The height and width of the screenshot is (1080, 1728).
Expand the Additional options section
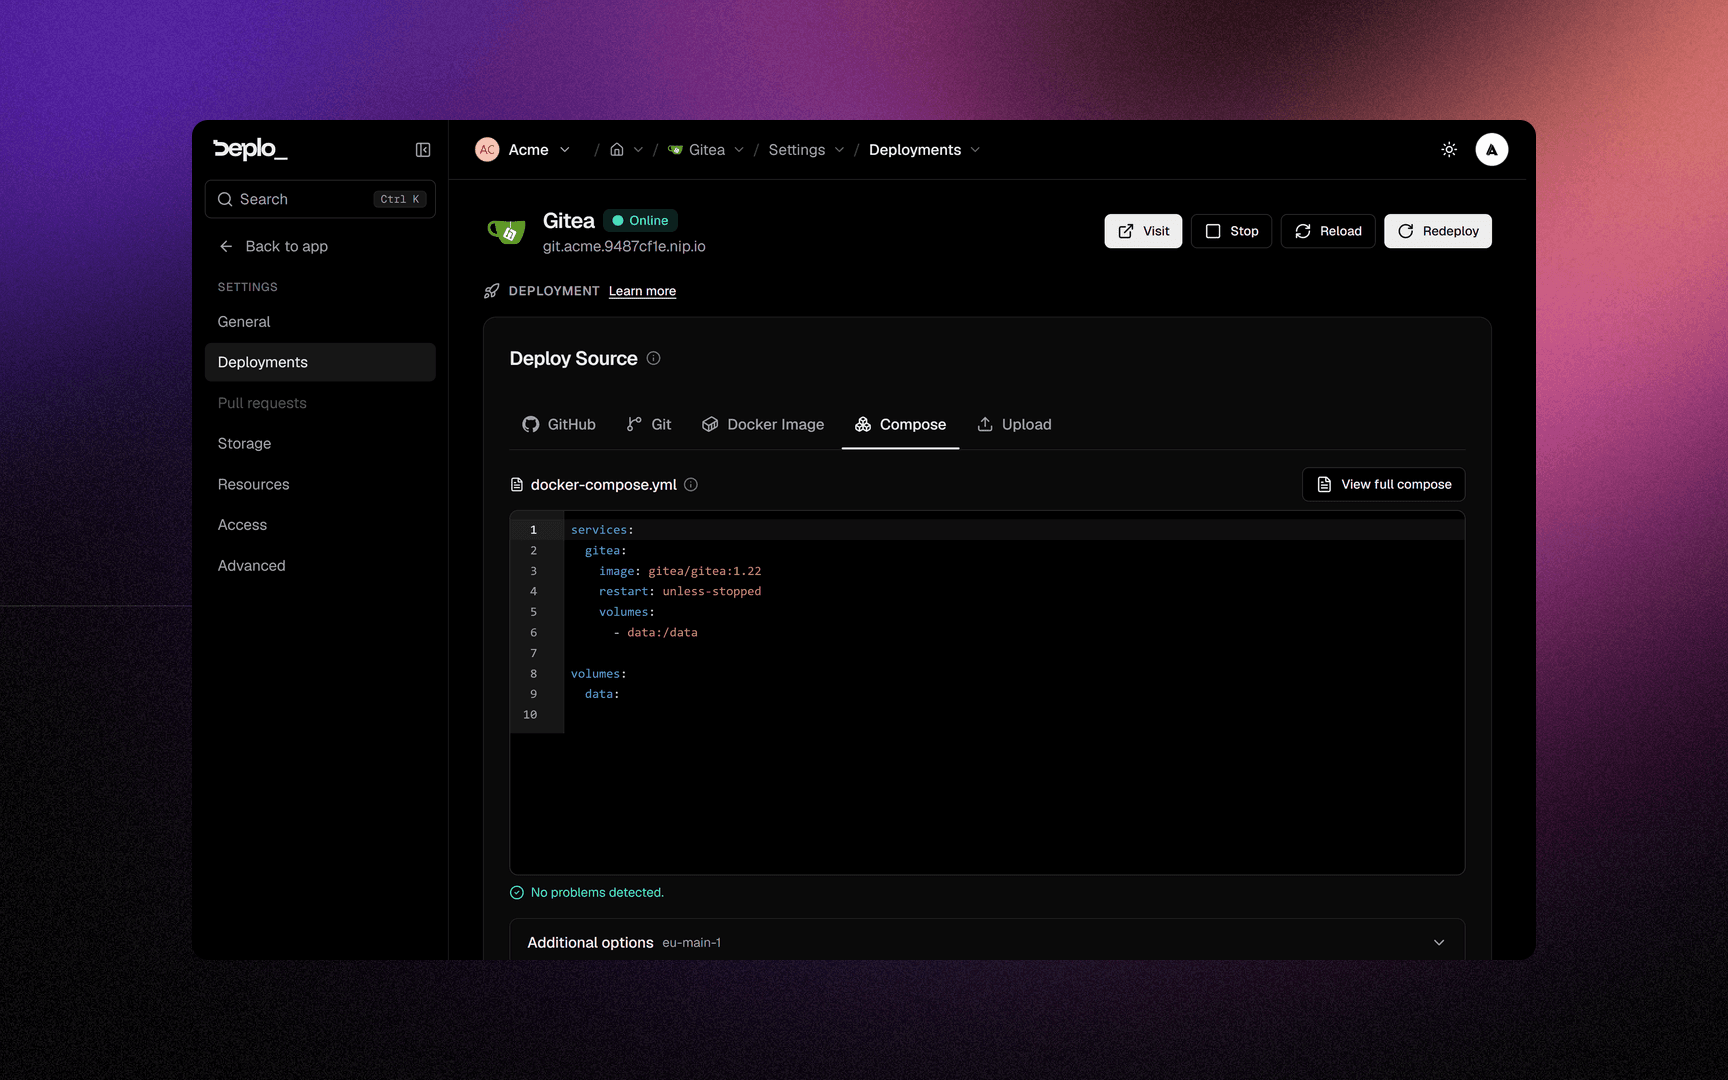click(x=987, y=942)
